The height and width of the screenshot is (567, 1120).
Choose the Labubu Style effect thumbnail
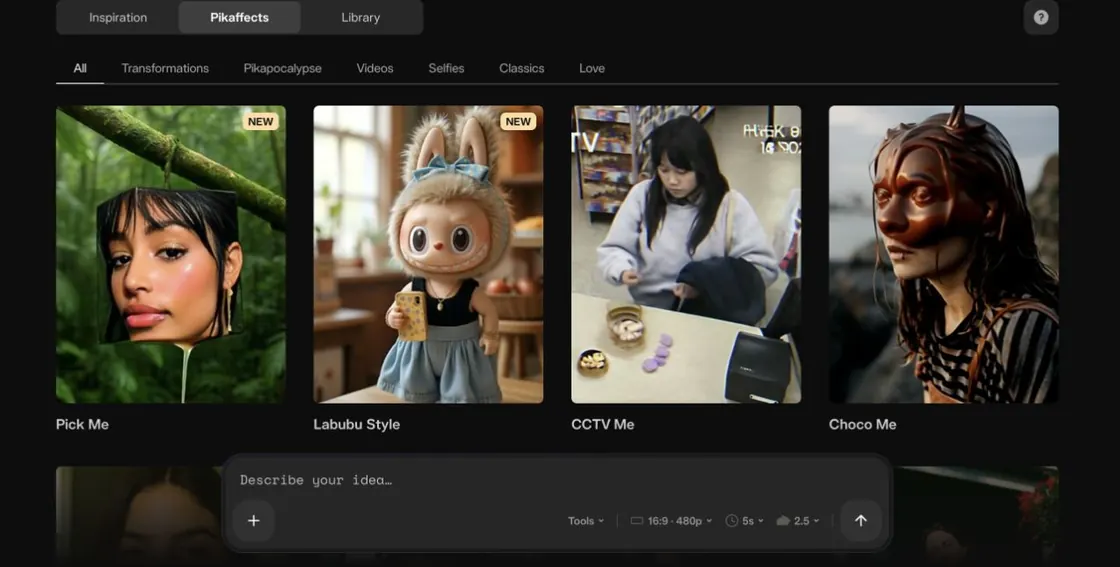tap(429, 254)
